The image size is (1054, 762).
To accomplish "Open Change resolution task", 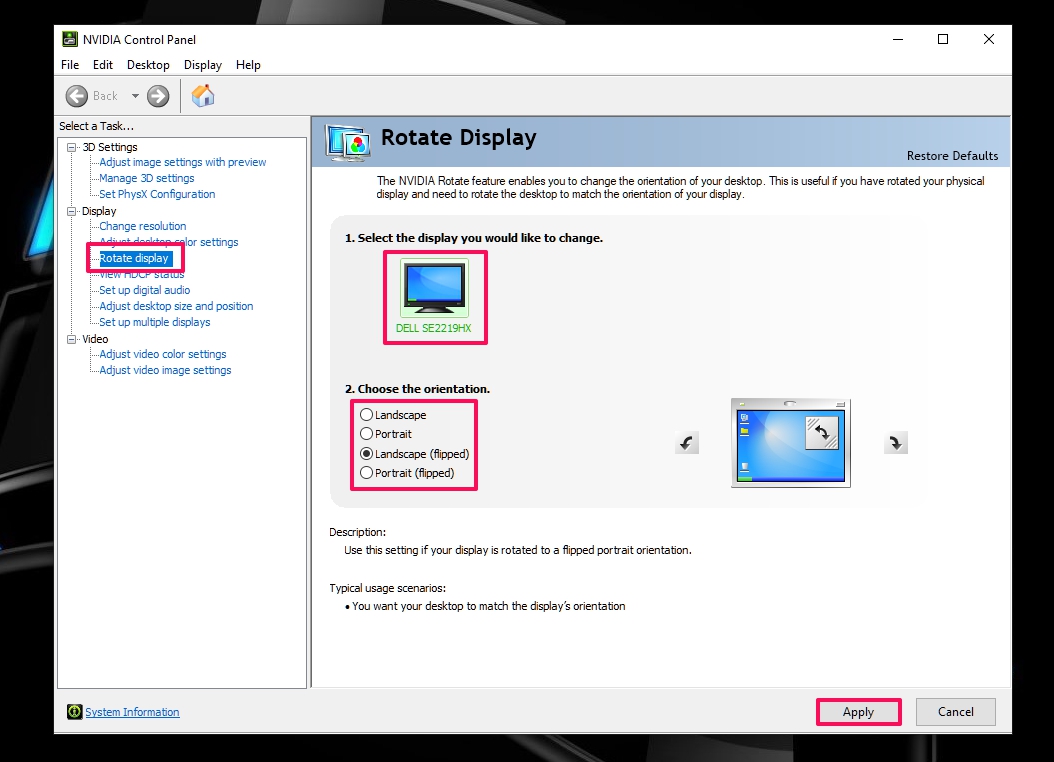I will coord(143,226).
